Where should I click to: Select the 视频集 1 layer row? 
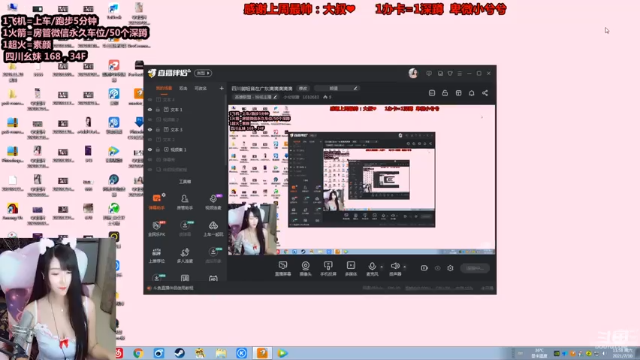185,150
